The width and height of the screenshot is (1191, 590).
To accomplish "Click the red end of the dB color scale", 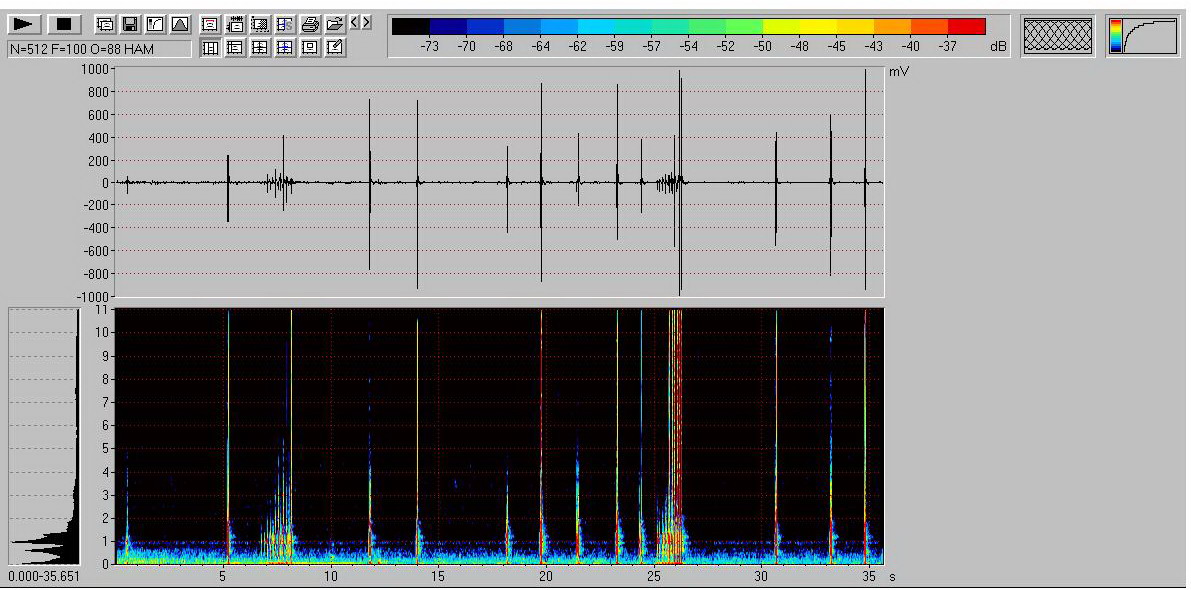I will point(966,26).
